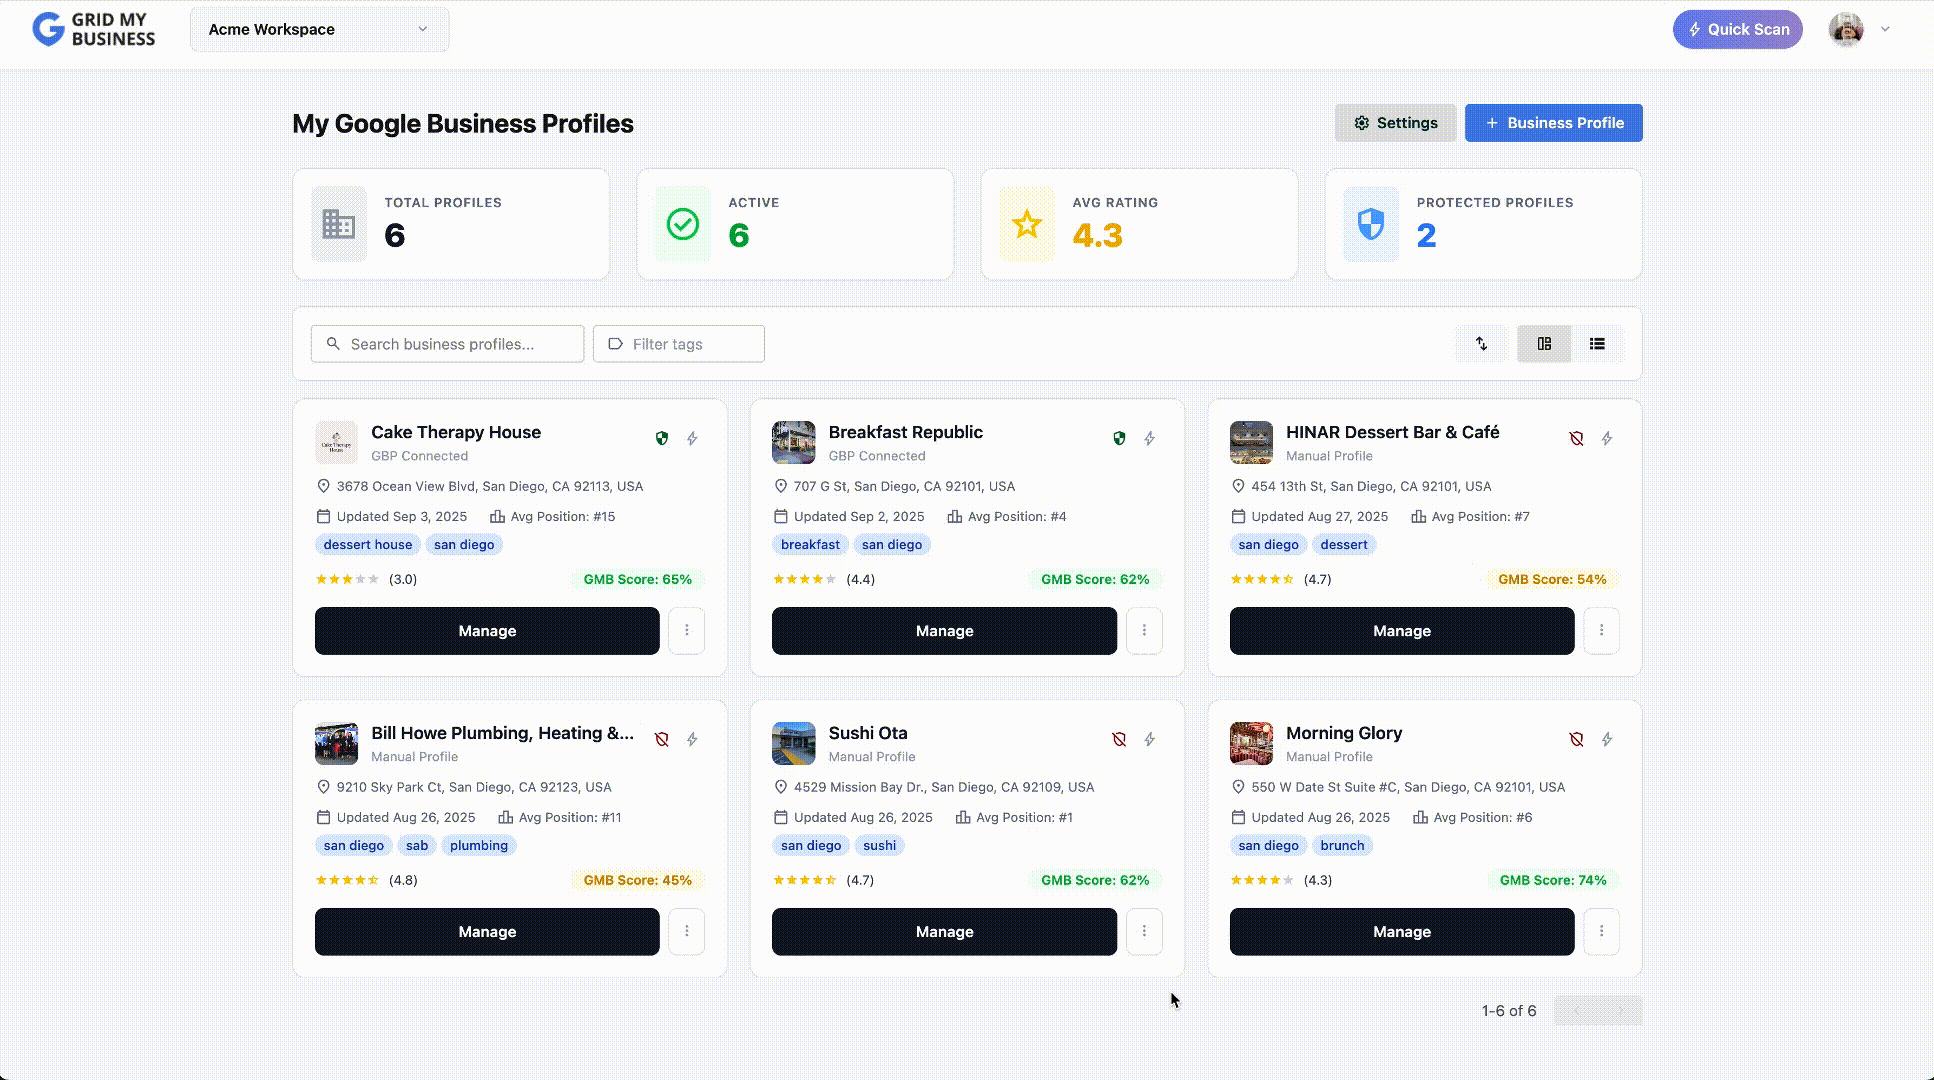Open the three-dot menu on Bill Howe Plumbing
Screen dimensions: 1934x1080
pyautogui.click(x=687, y=931)
